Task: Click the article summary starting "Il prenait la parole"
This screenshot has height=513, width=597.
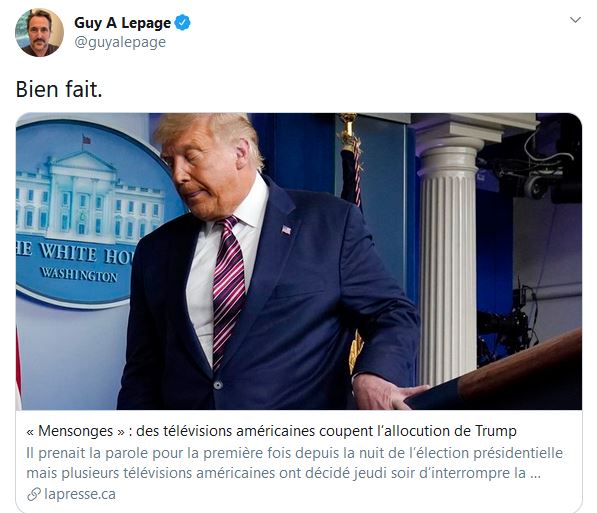Action: coord(294,453)
